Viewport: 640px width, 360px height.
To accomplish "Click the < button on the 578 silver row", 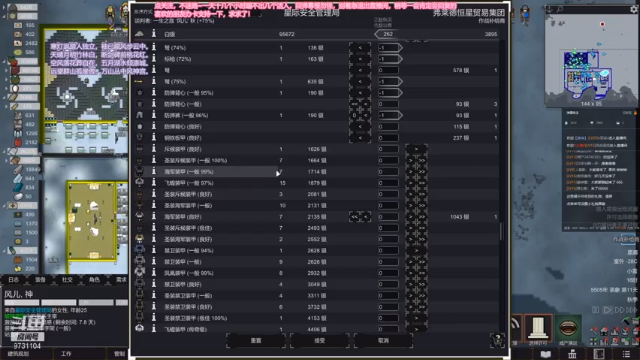I will (360, 70).
